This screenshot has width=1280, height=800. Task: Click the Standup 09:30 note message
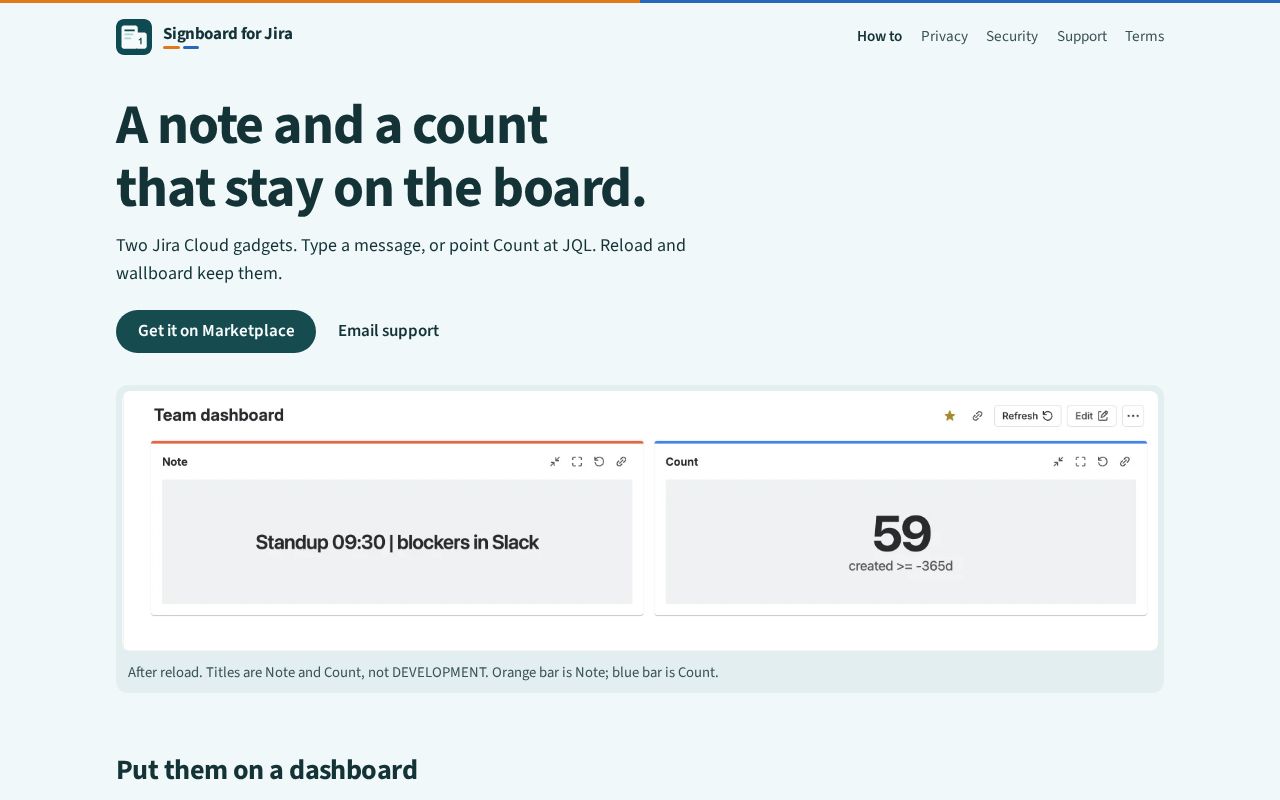pyautogui.click(x=397, y=542)
